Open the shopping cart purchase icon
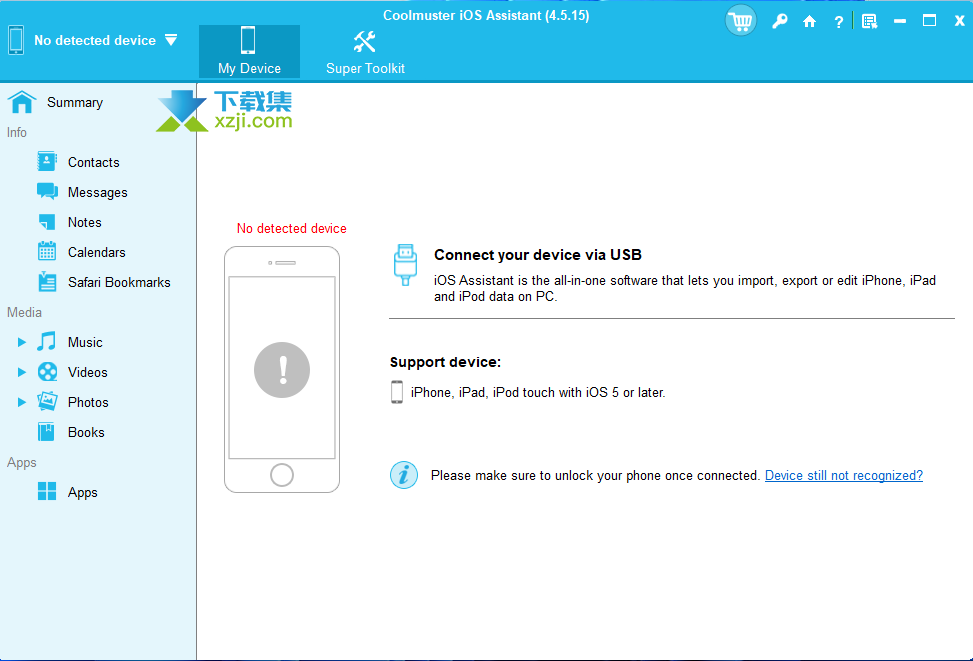 740,21
